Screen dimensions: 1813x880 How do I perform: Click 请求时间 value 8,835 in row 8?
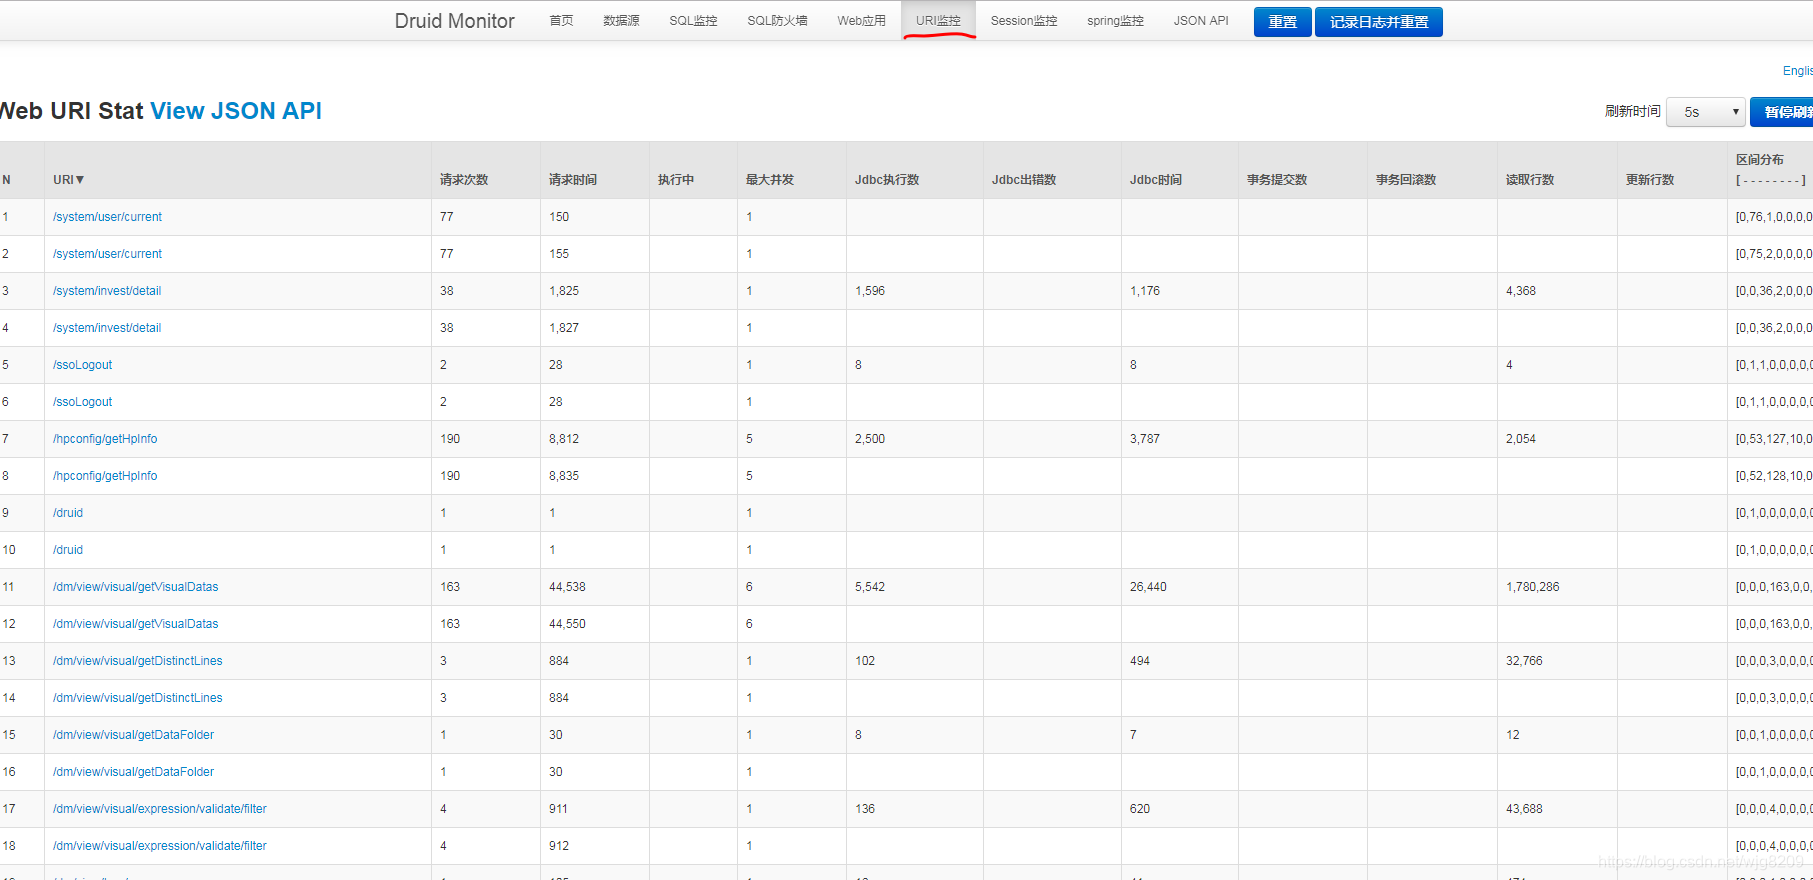[564, 476]
